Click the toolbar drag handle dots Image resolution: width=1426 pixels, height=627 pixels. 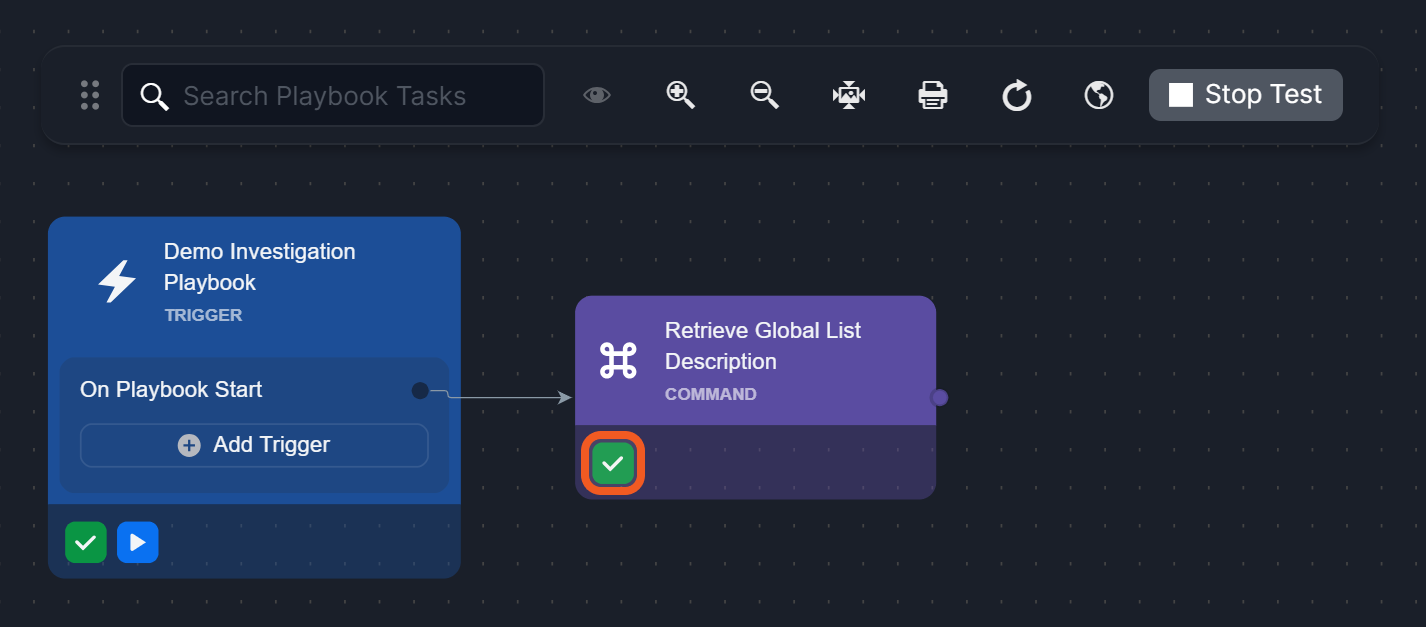point(90,95)
